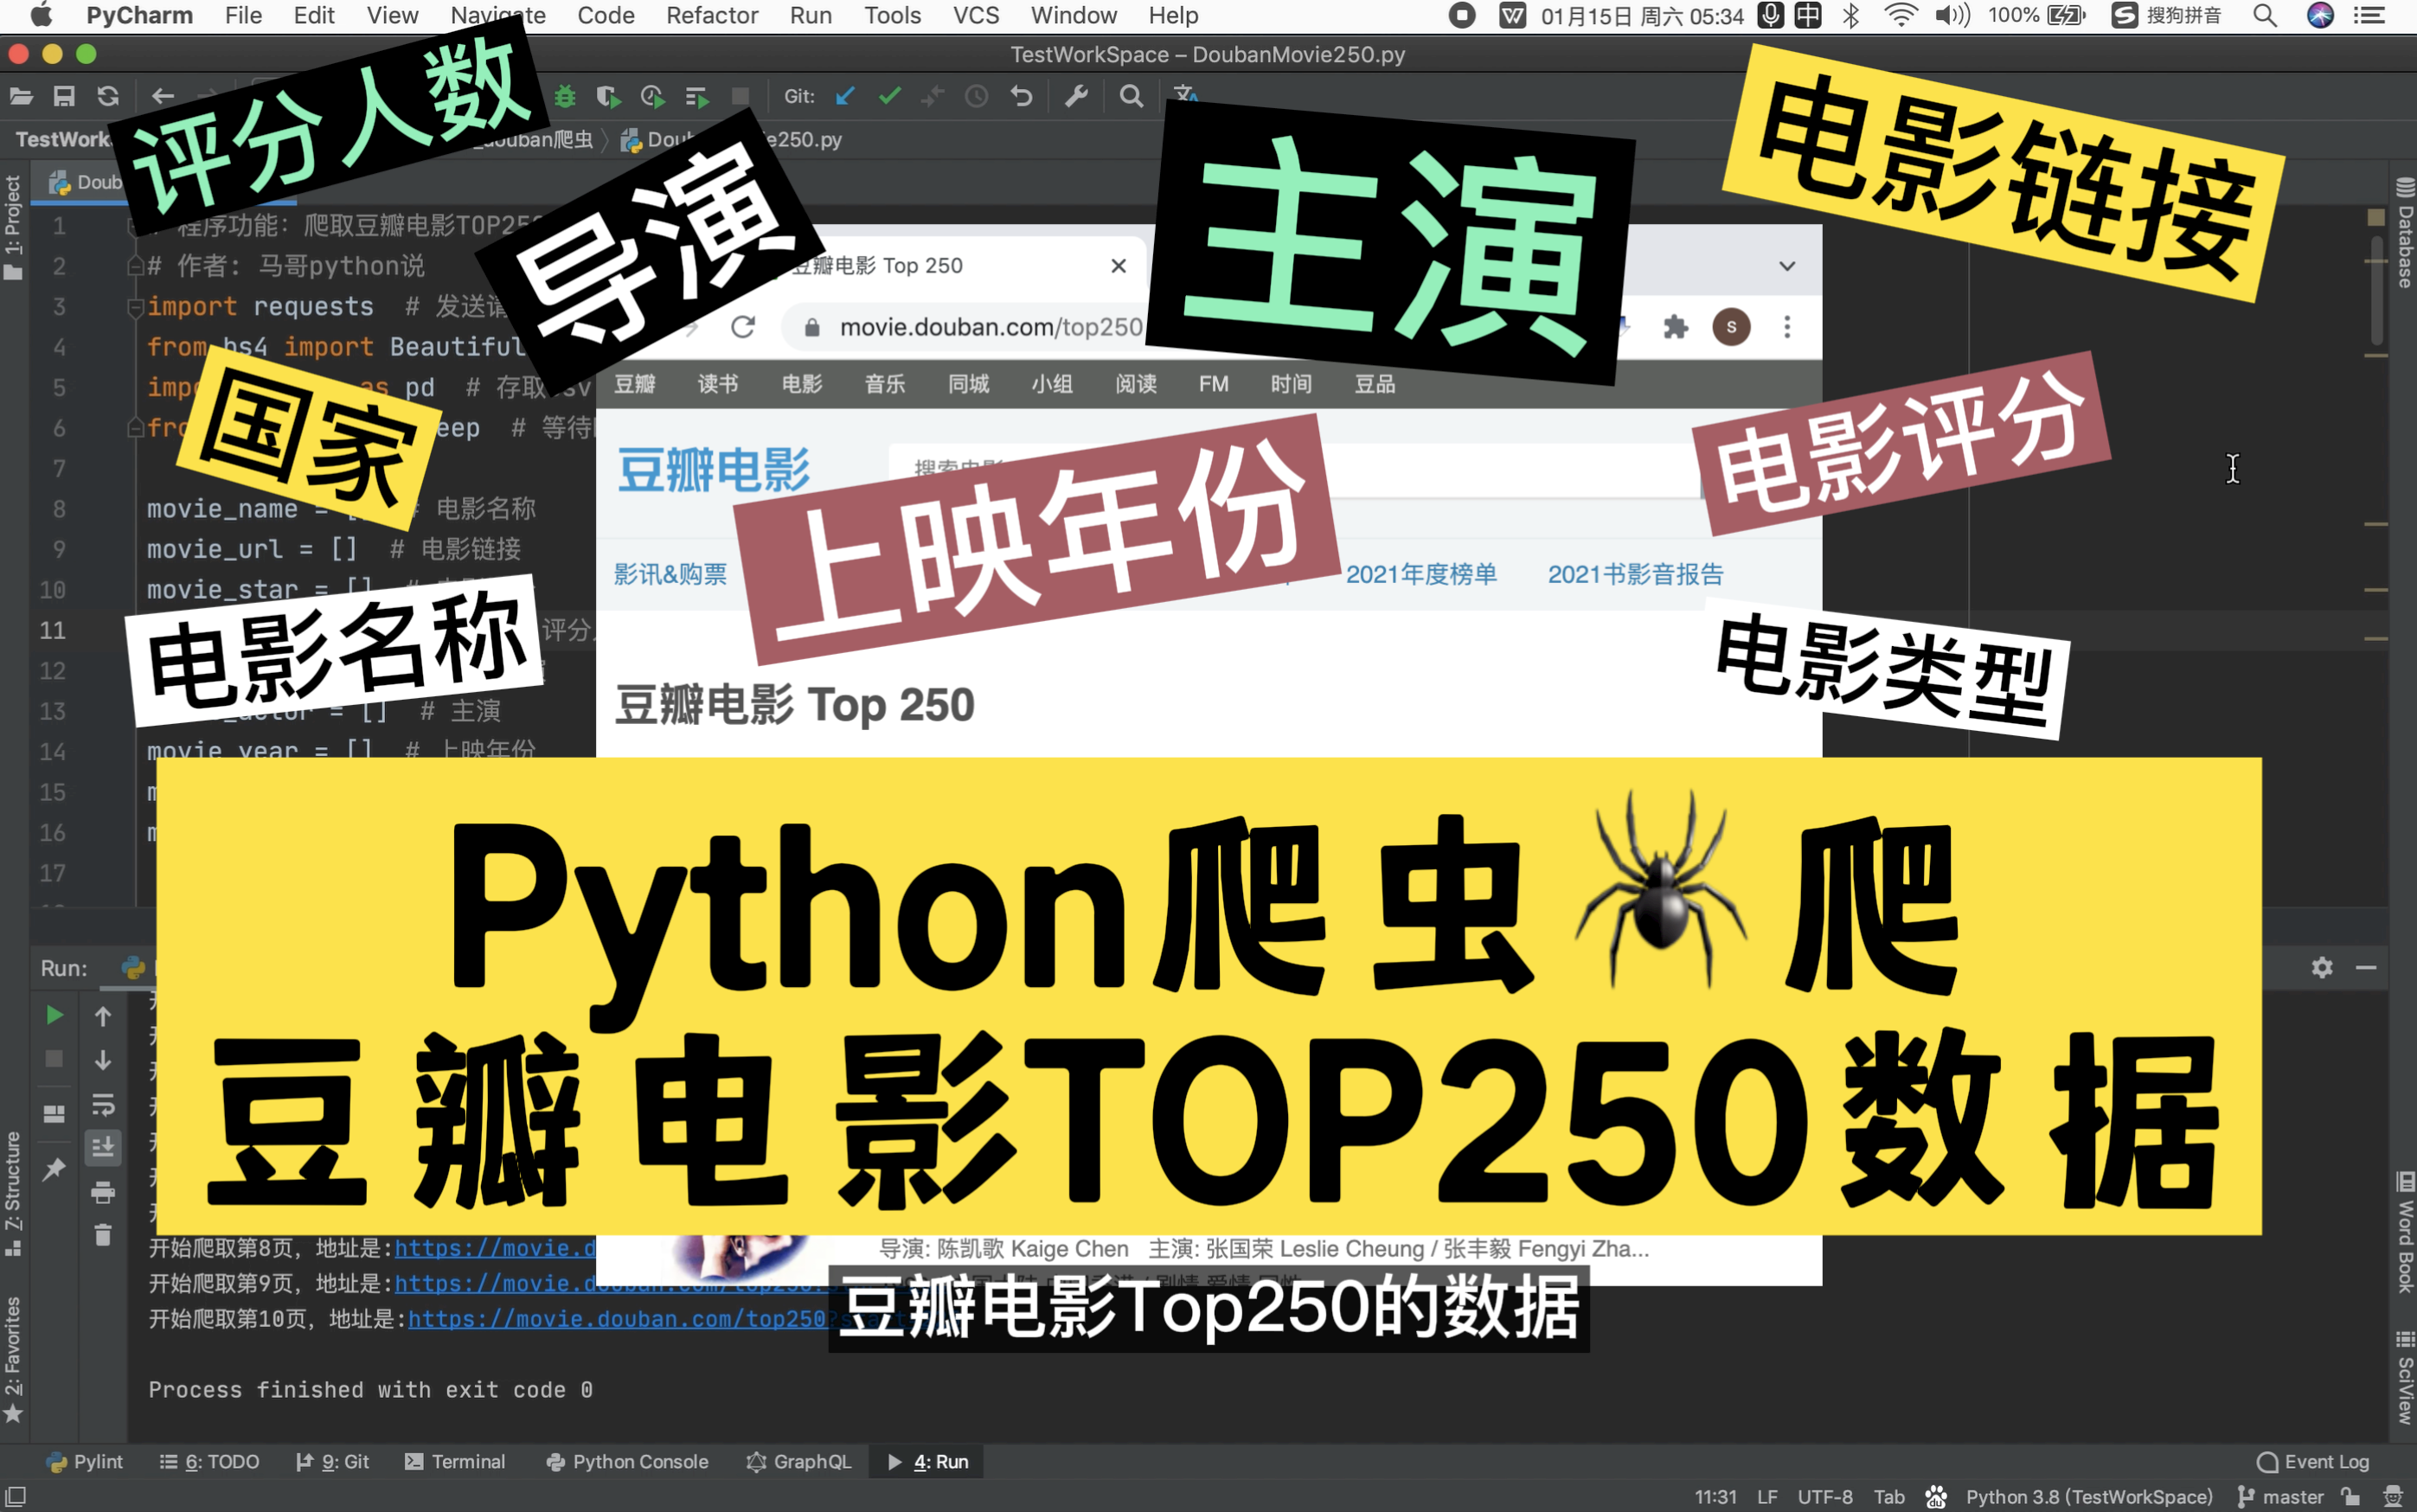This screenshot has width=2417, height=1512.
Task: Run with Coverage from main toolbar
Action: tap(608, 97)
